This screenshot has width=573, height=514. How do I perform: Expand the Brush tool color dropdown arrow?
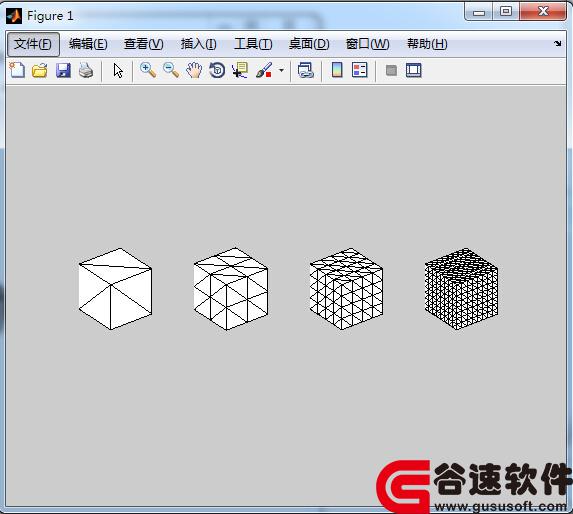click(281, 70)
